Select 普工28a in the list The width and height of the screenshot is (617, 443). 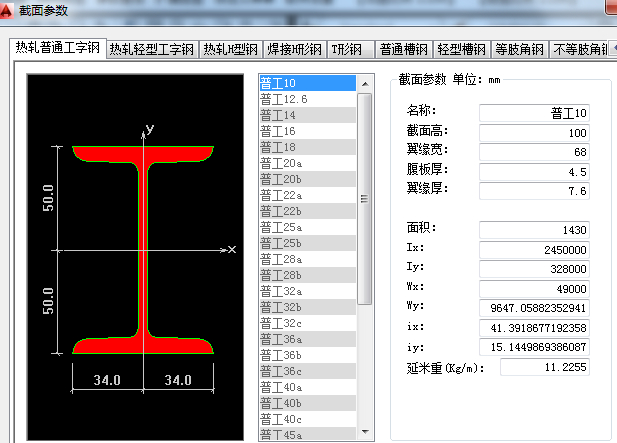(308, 259)
